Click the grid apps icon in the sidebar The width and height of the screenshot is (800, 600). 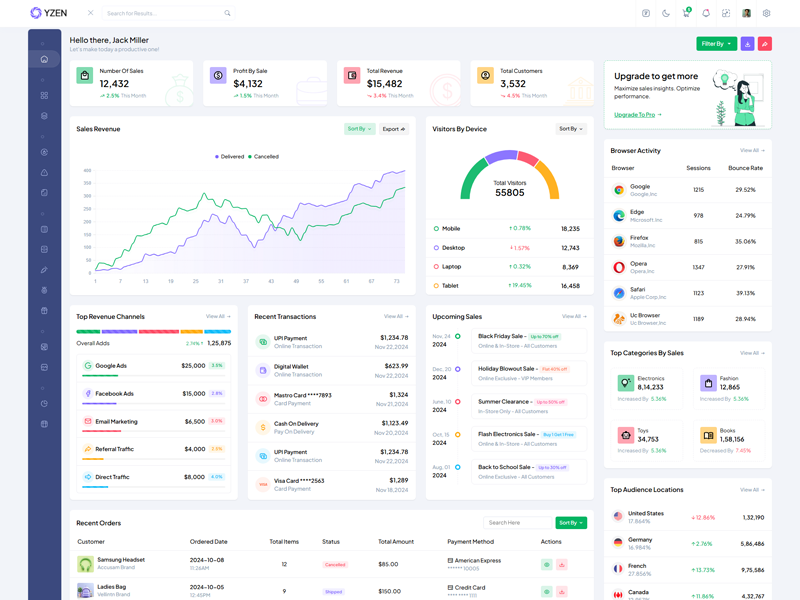(x=44, y=96)
